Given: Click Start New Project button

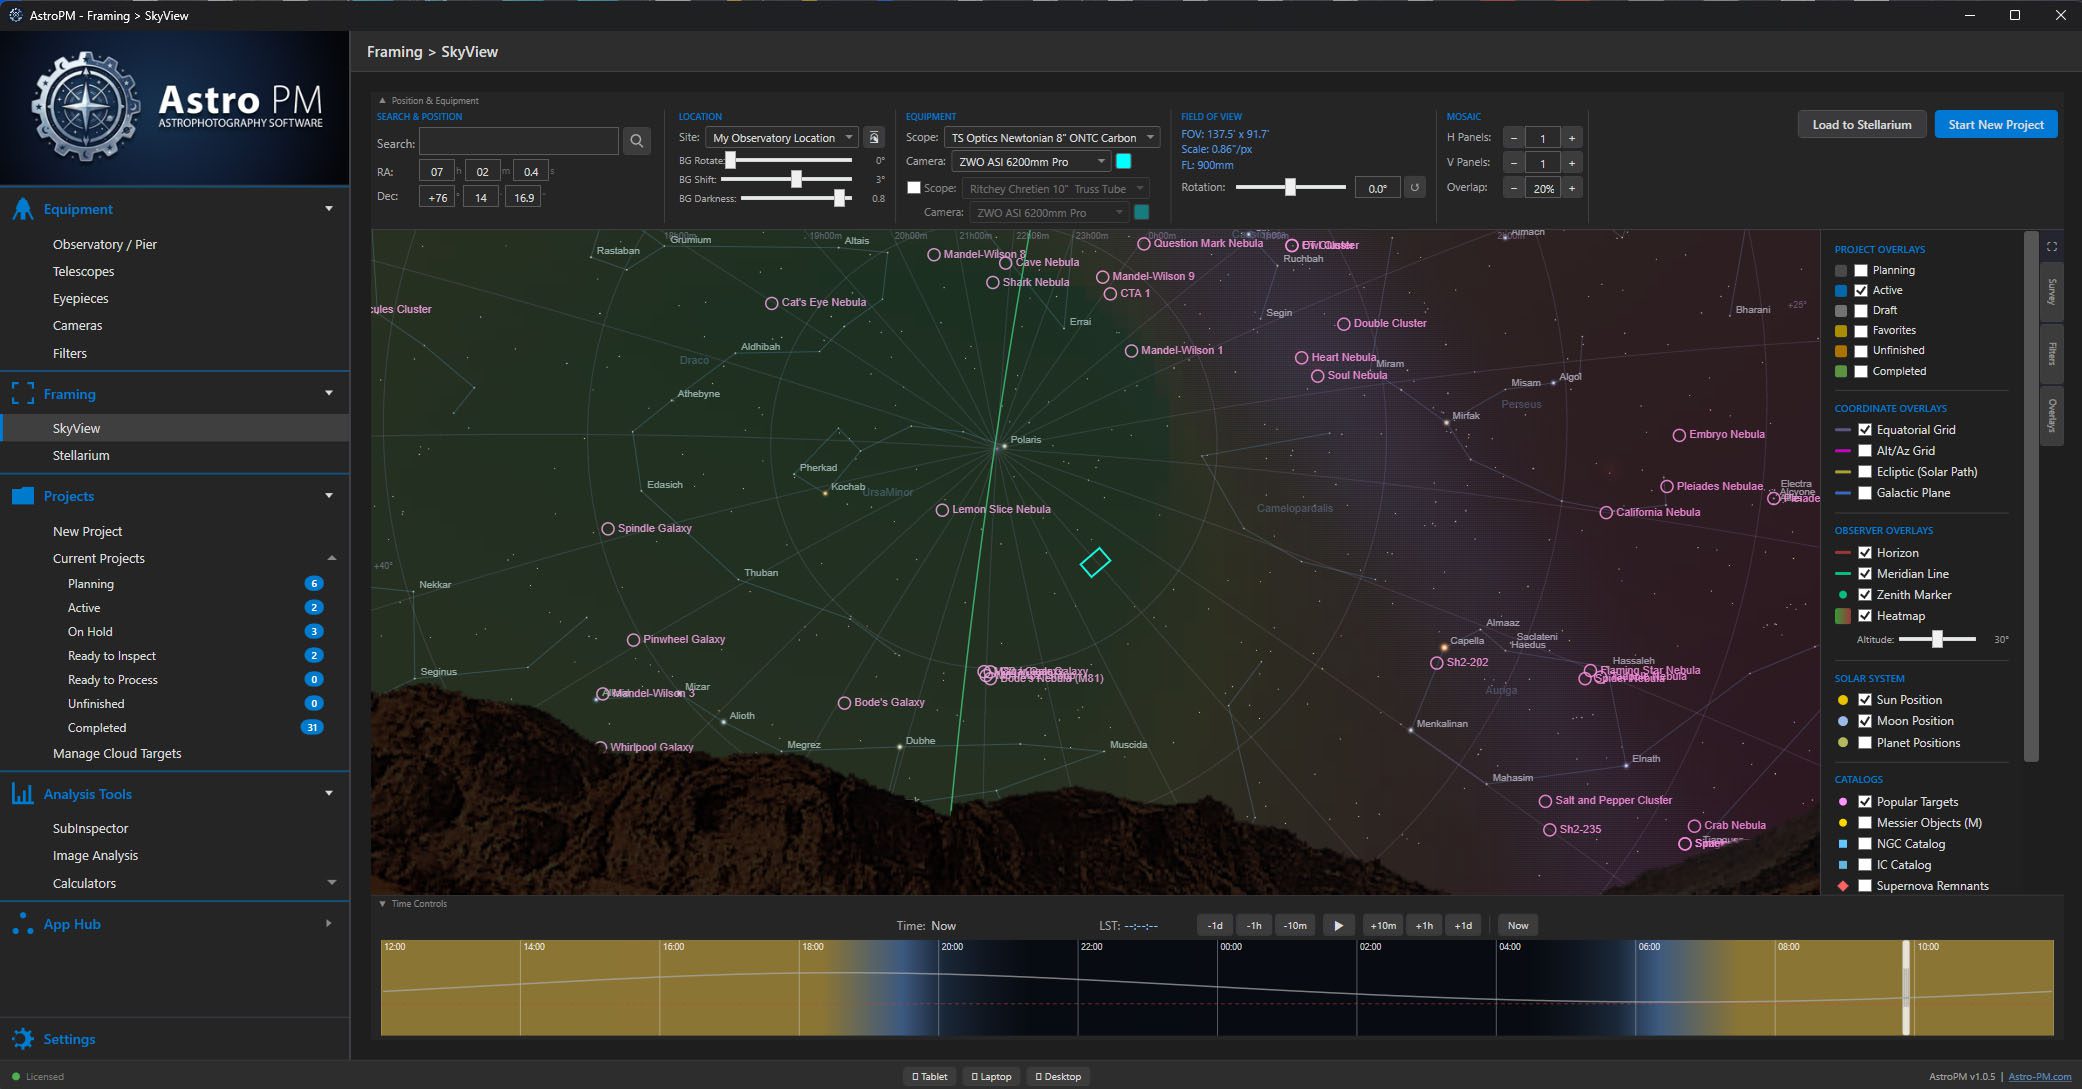Looking at the screenshot, I should coord(1995,125).
